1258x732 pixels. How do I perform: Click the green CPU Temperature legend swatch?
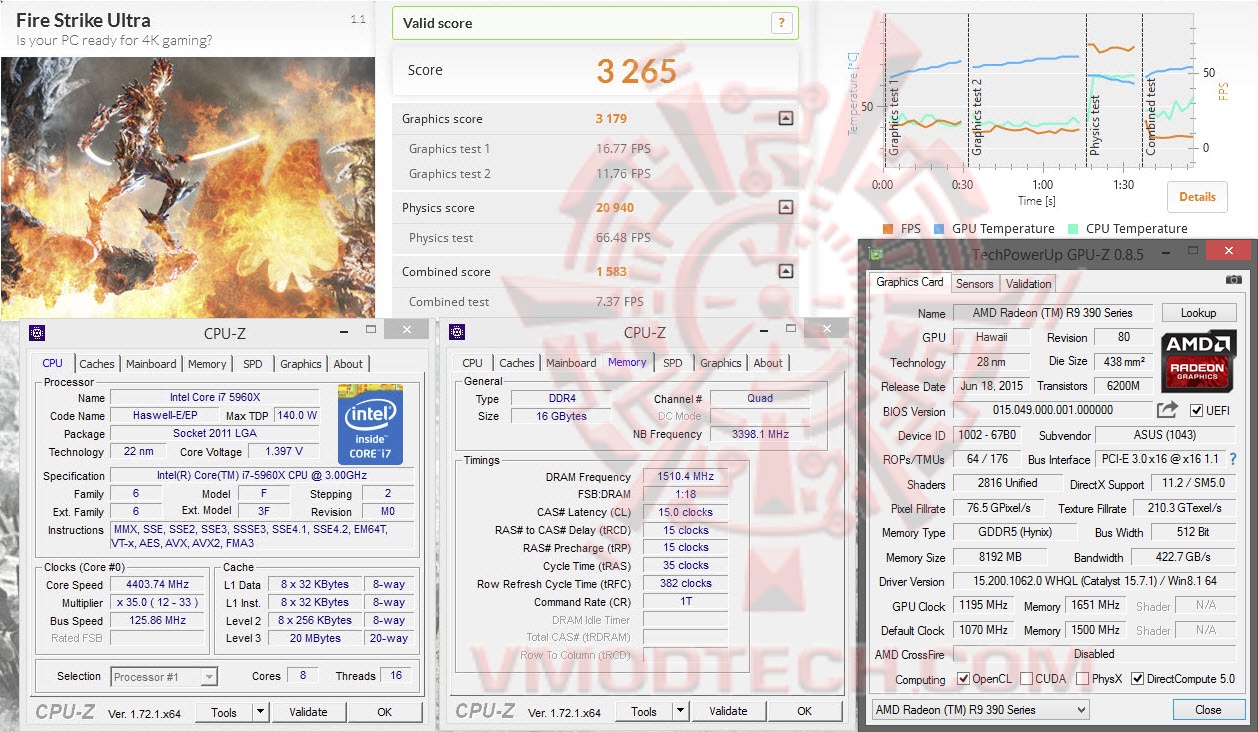[x=1073, y=229]
